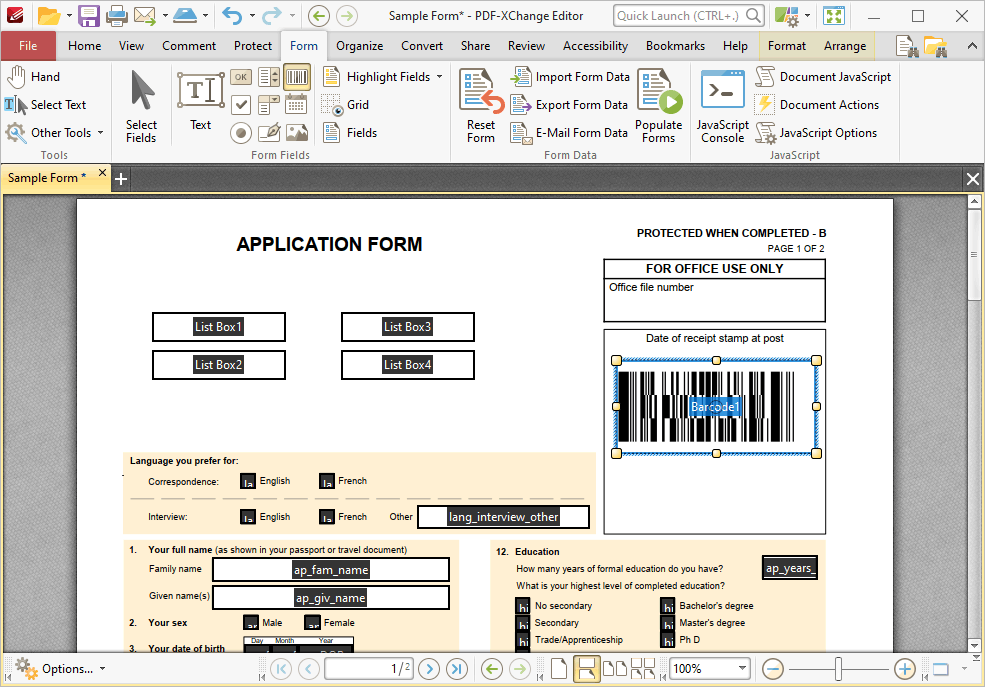Select the Hand tool
The image size is (985, 687).
(x=34, y=77)
